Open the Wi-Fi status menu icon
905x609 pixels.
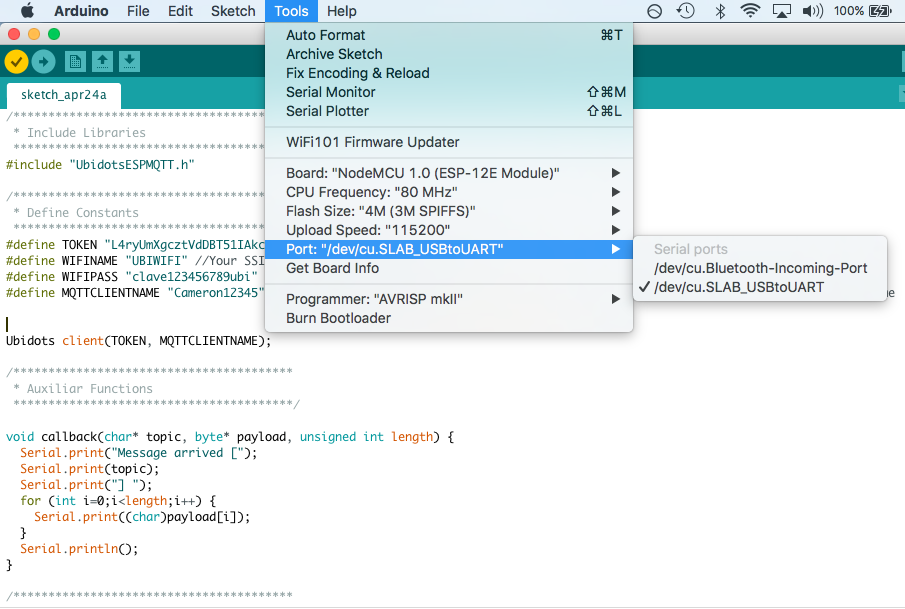750,11
